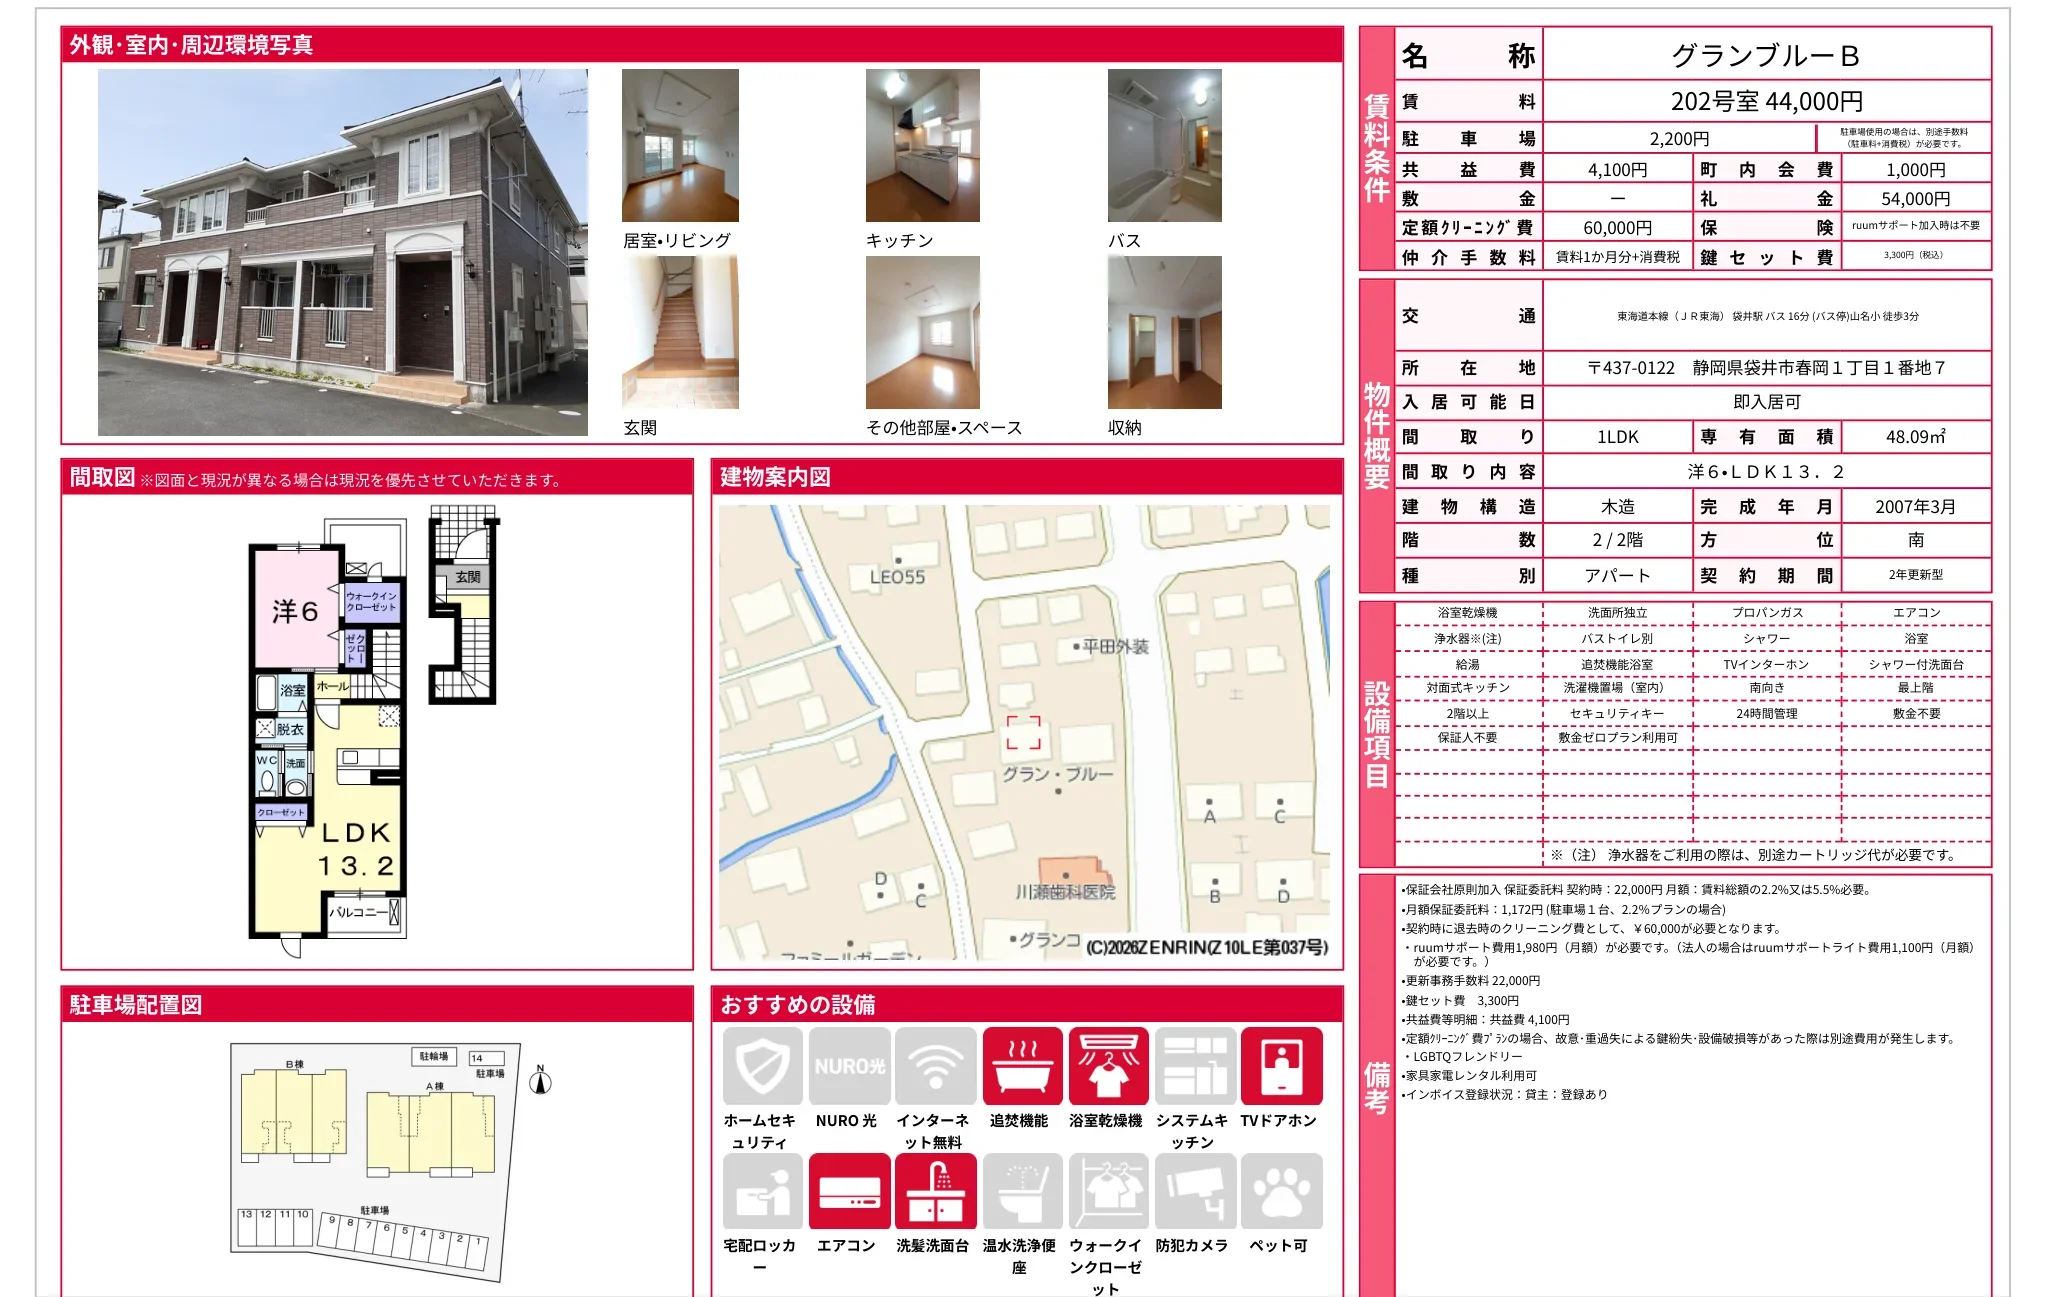Click the 1LDK layout value

tap(1618, 437)
